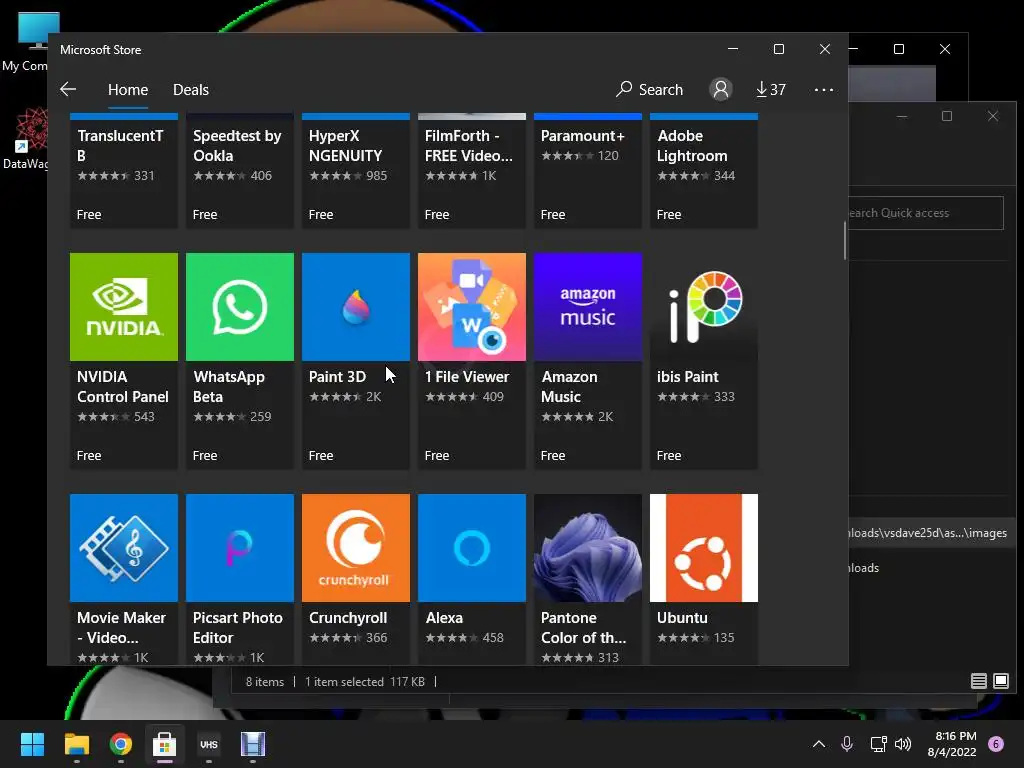Select the ibis Paint app icon

pos(704,307)
